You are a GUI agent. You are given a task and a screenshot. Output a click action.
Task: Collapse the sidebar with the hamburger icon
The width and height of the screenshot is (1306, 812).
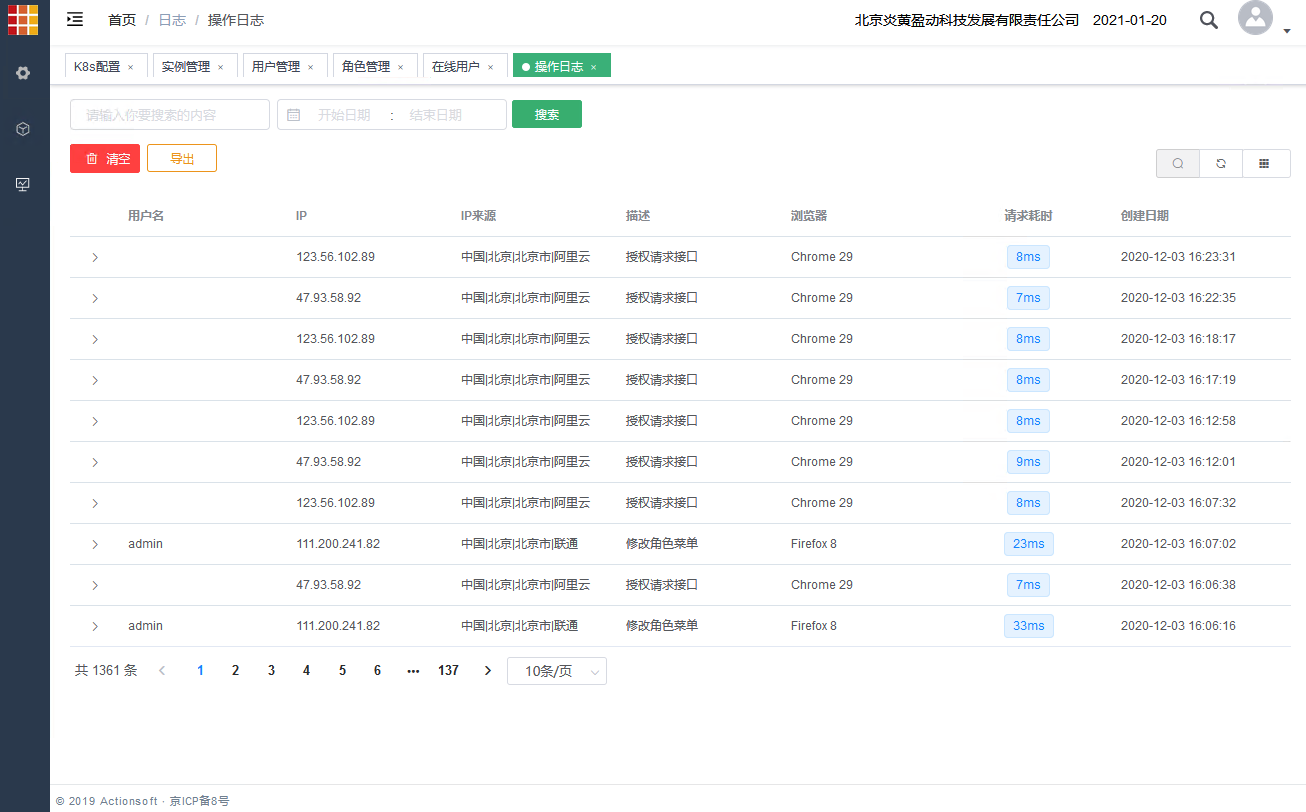click(75, 20)
